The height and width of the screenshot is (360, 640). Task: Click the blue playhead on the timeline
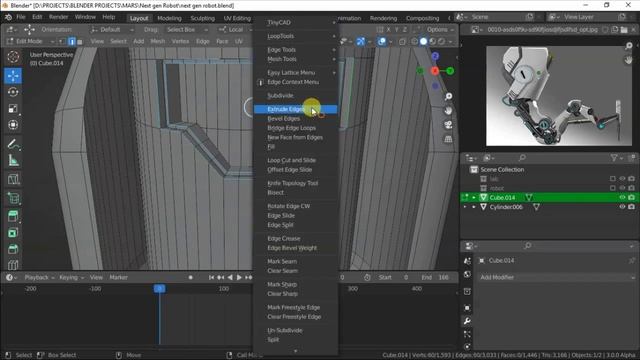[160, 289]
